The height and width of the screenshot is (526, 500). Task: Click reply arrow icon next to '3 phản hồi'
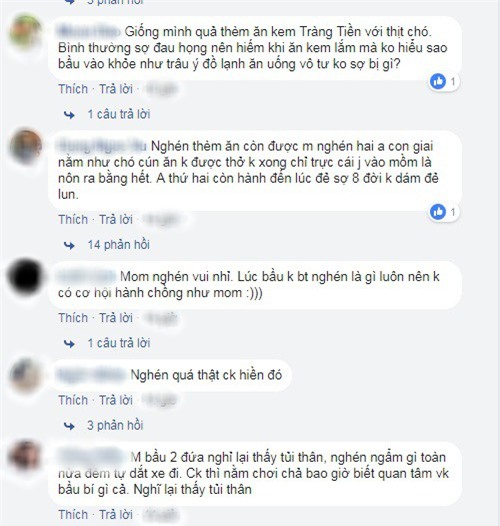point(69,426)
